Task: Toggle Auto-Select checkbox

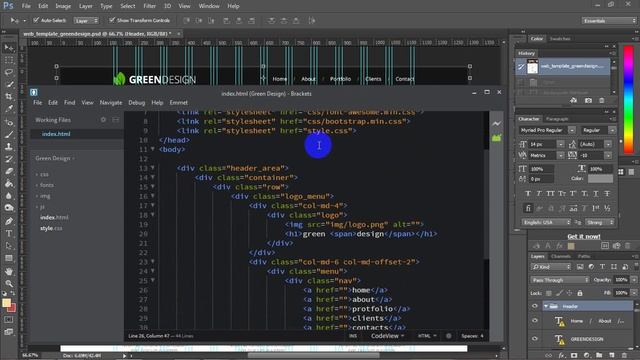Action: click(36, 20)
